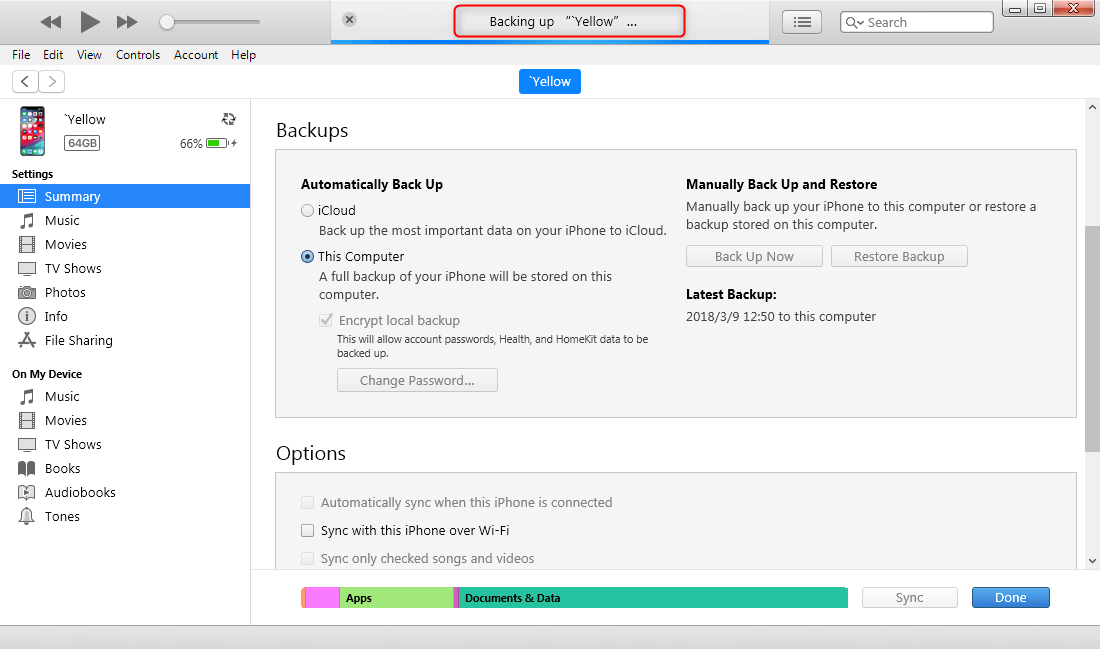
Task: Open Tones under On My Device
Action: 125,516
